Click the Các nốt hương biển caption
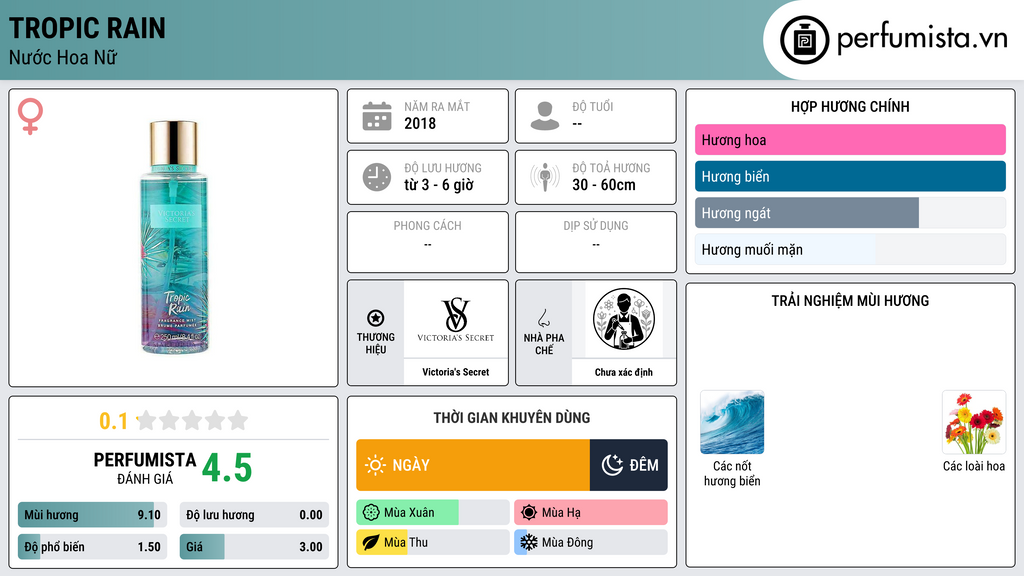The image size is (1024, 576). (x=732, y=473)
